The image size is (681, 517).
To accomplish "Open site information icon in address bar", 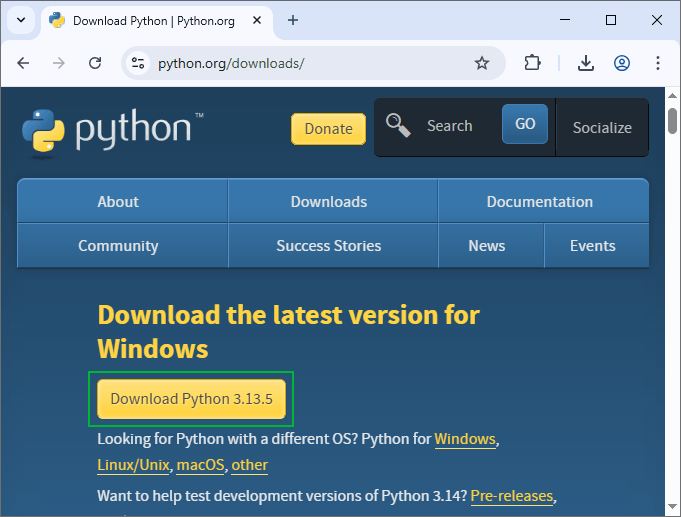I will click(138, 63).
